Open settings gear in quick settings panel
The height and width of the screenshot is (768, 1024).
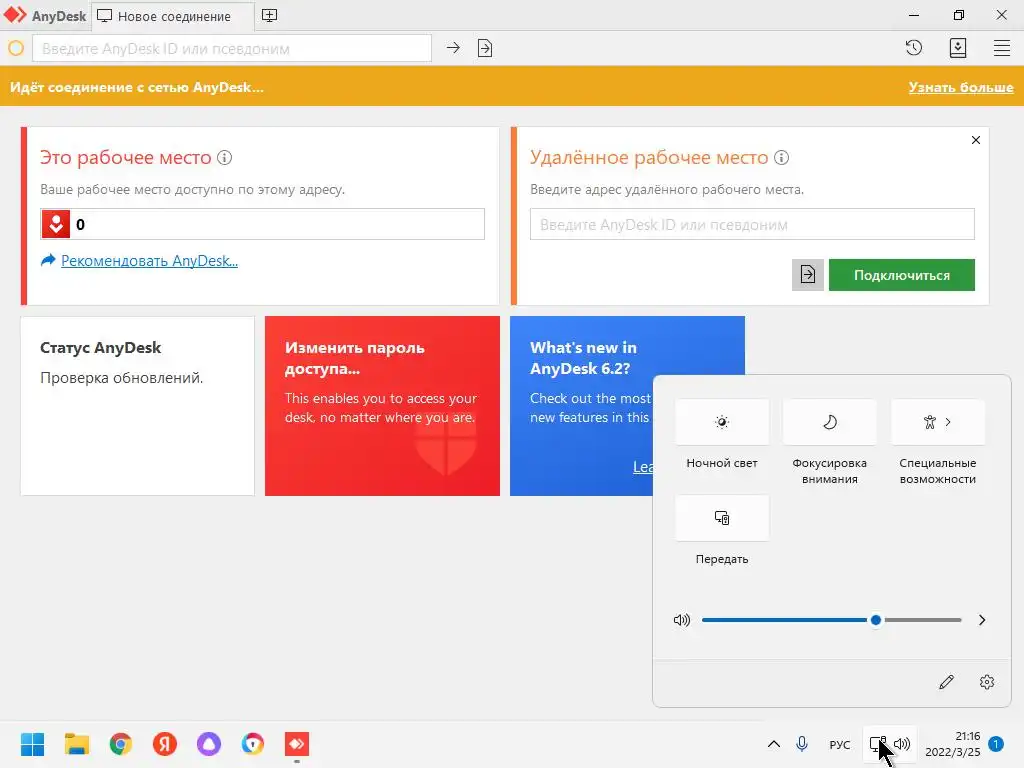(x=987, y=682)
